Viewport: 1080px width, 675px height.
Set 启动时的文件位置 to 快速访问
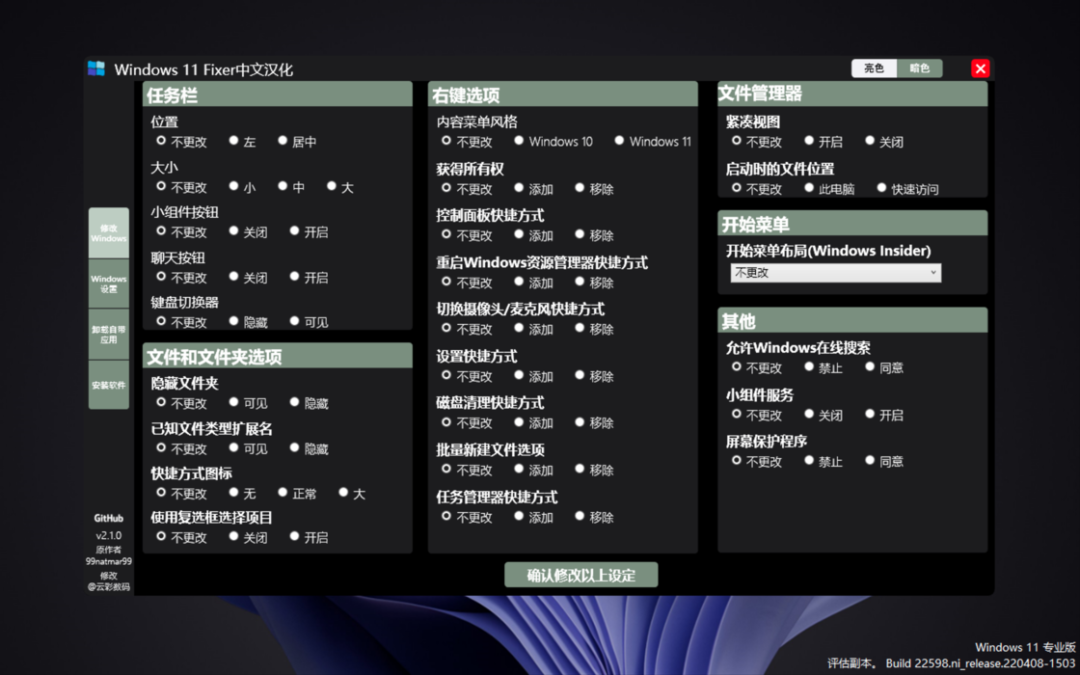[908, 189]
